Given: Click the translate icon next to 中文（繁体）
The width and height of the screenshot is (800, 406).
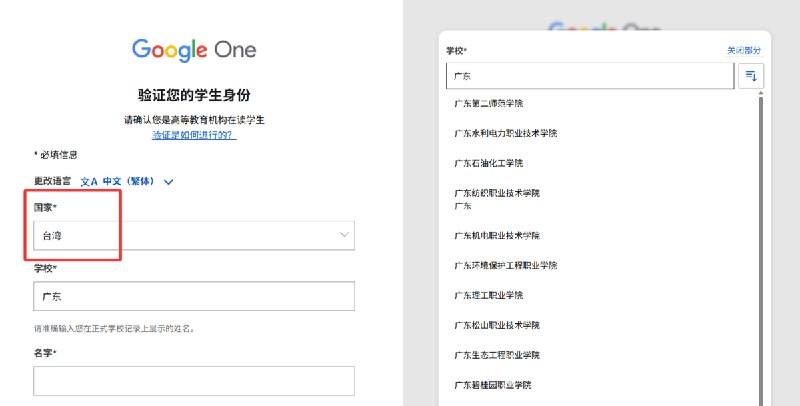Looking at the screenshot, I should click(x=89, y=182).
